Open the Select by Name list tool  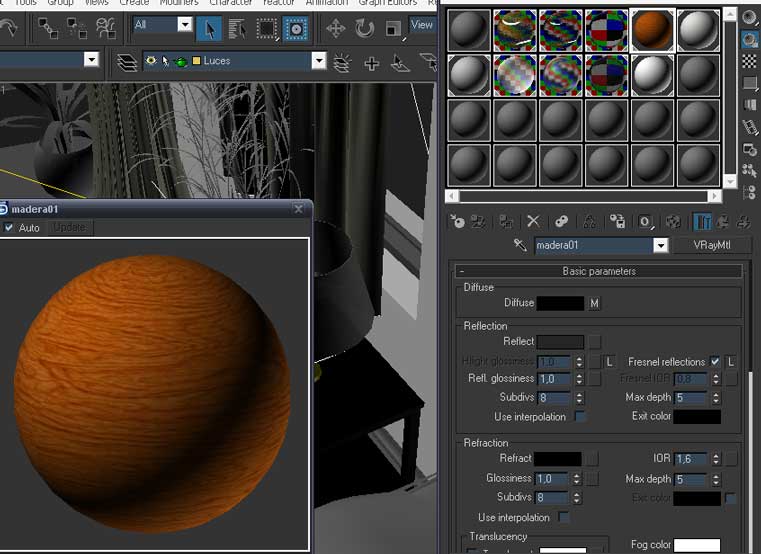click(237, 29)
